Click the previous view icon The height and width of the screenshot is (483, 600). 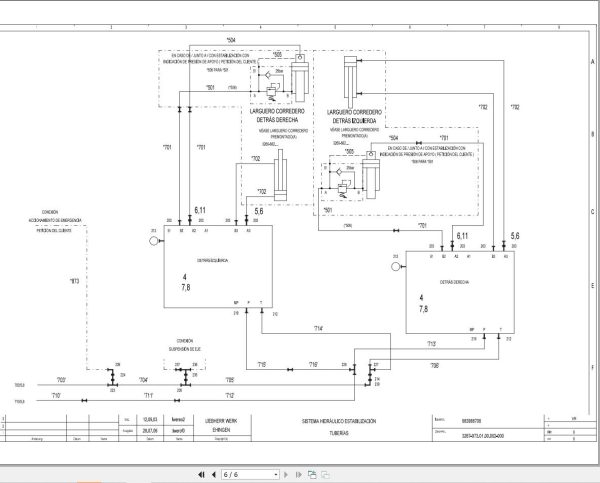click(312, 475)
